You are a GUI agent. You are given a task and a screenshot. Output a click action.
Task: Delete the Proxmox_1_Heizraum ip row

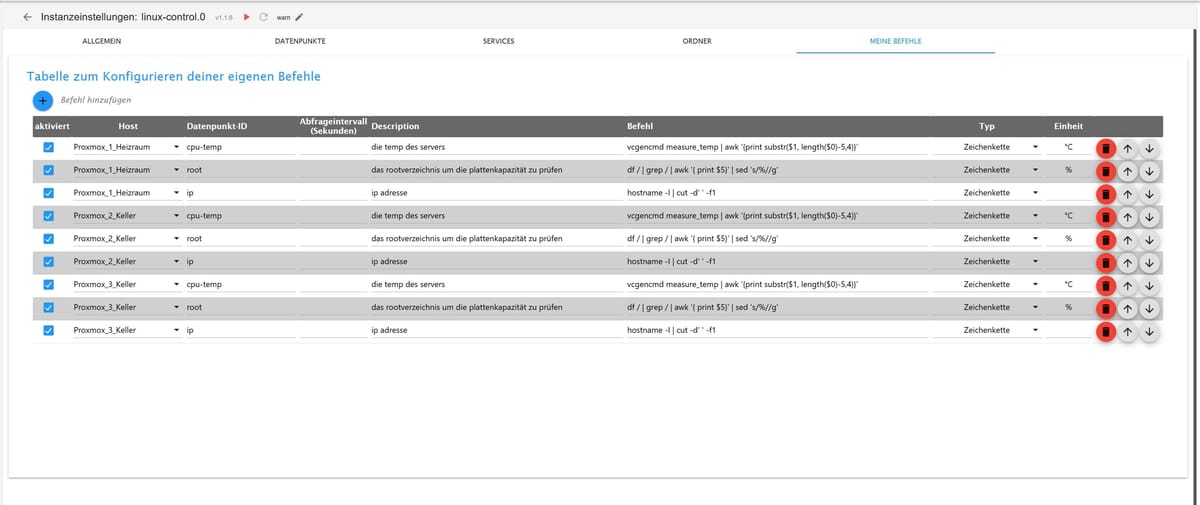click(1106, 194)
